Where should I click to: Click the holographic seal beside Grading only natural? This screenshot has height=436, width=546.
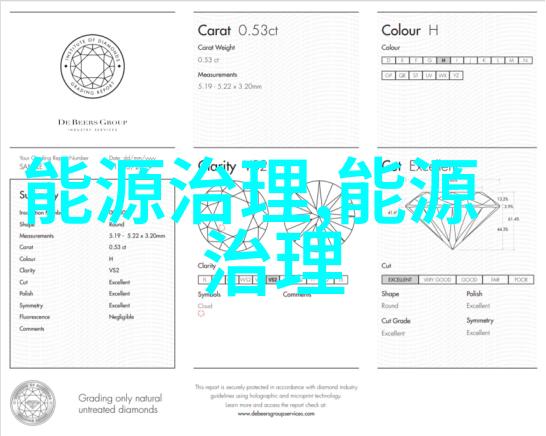[x=33, y=403]
